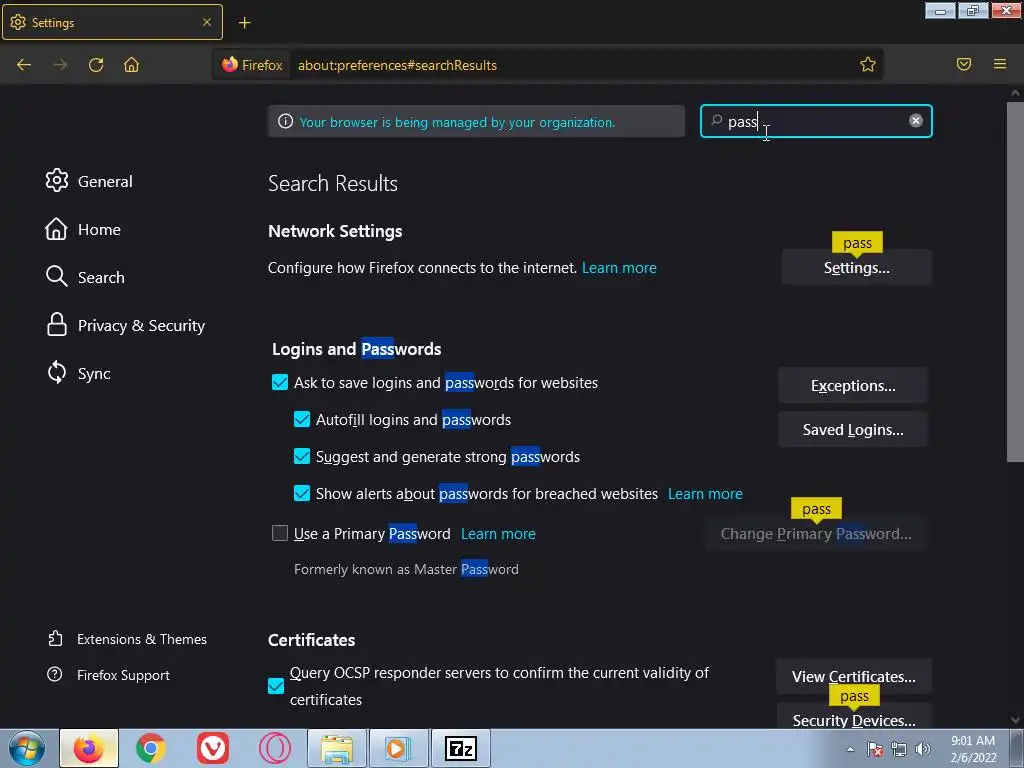The height and width of the screenshot is (768, 1024).
Task: Switch to Firefox in the taskbar
Action: pos(89,748)
